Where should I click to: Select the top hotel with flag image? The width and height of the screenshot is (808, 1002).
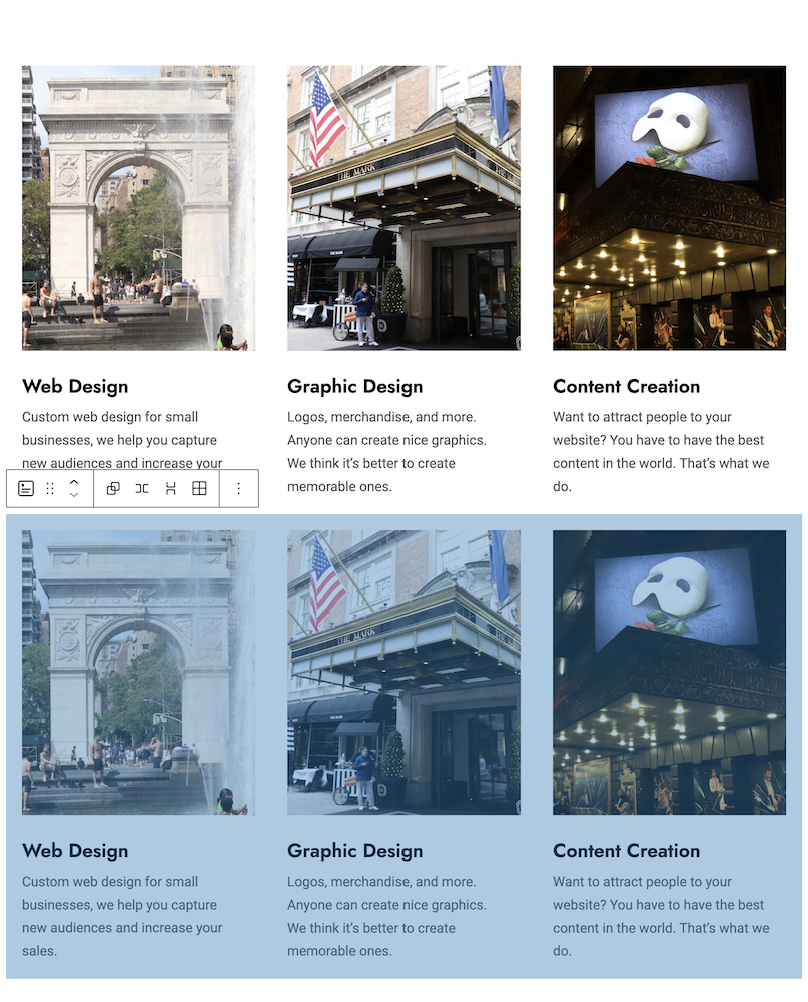[403, 208]
